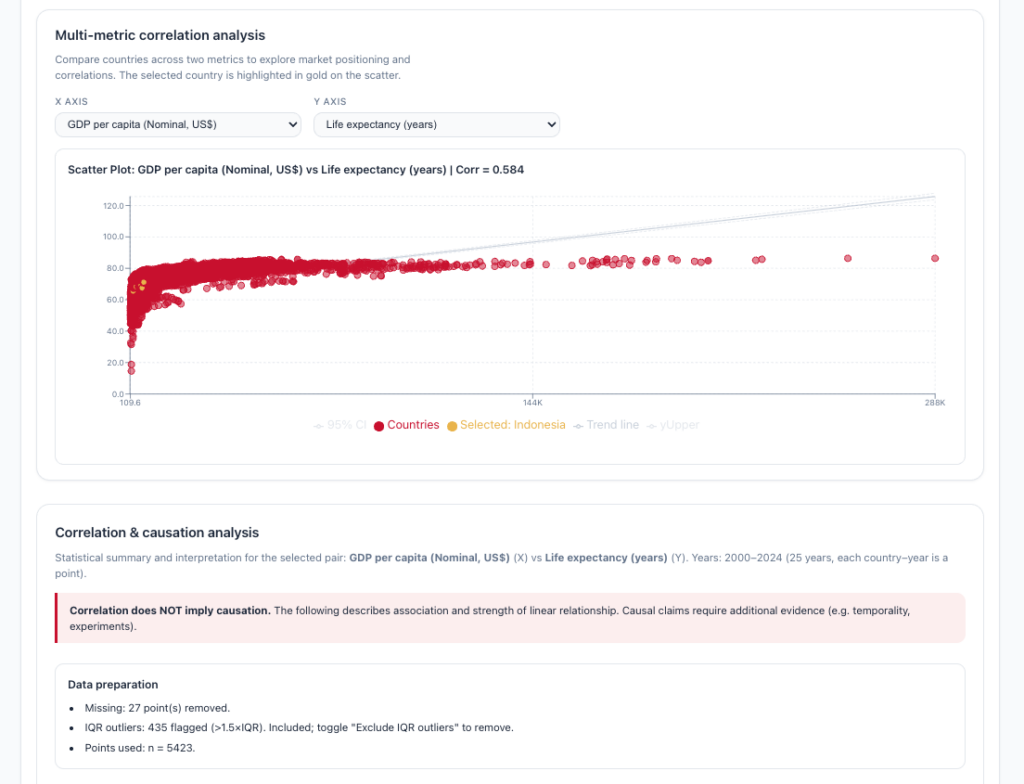Click the red Countries legend dot

[379, 426]
